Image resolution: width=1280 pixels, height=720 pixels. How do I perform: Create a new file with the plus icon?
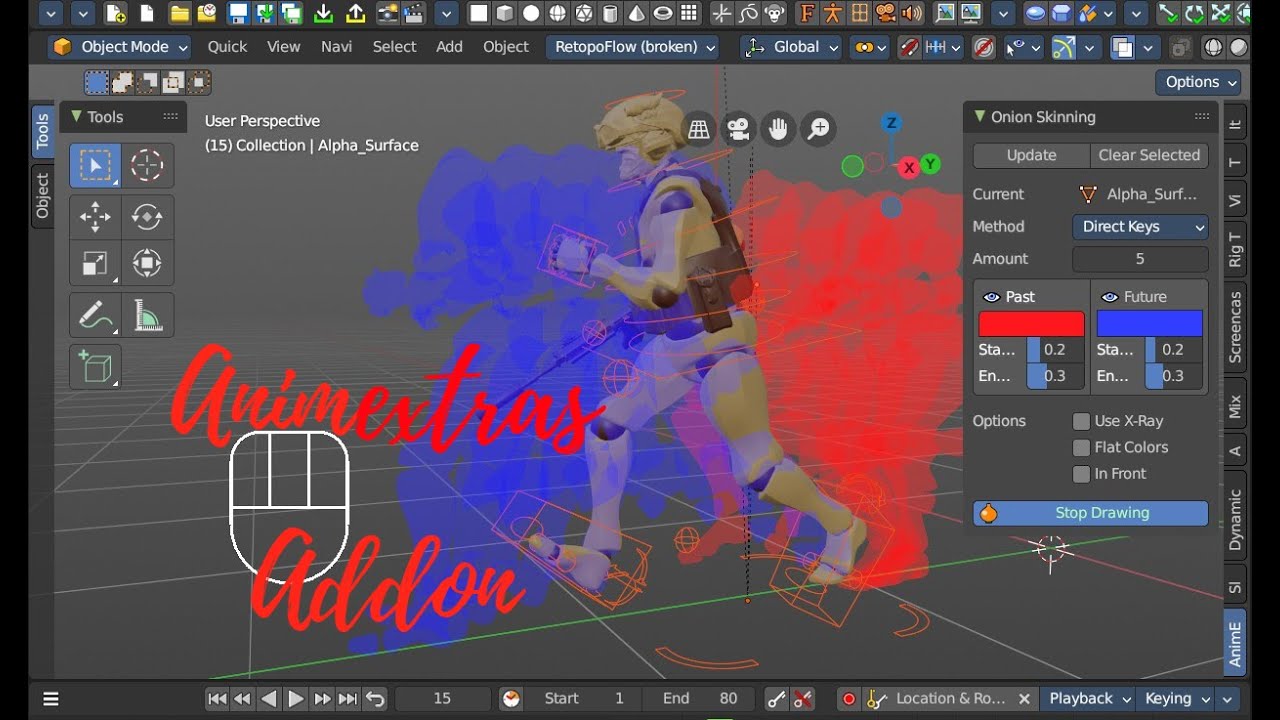click(116, 13)
